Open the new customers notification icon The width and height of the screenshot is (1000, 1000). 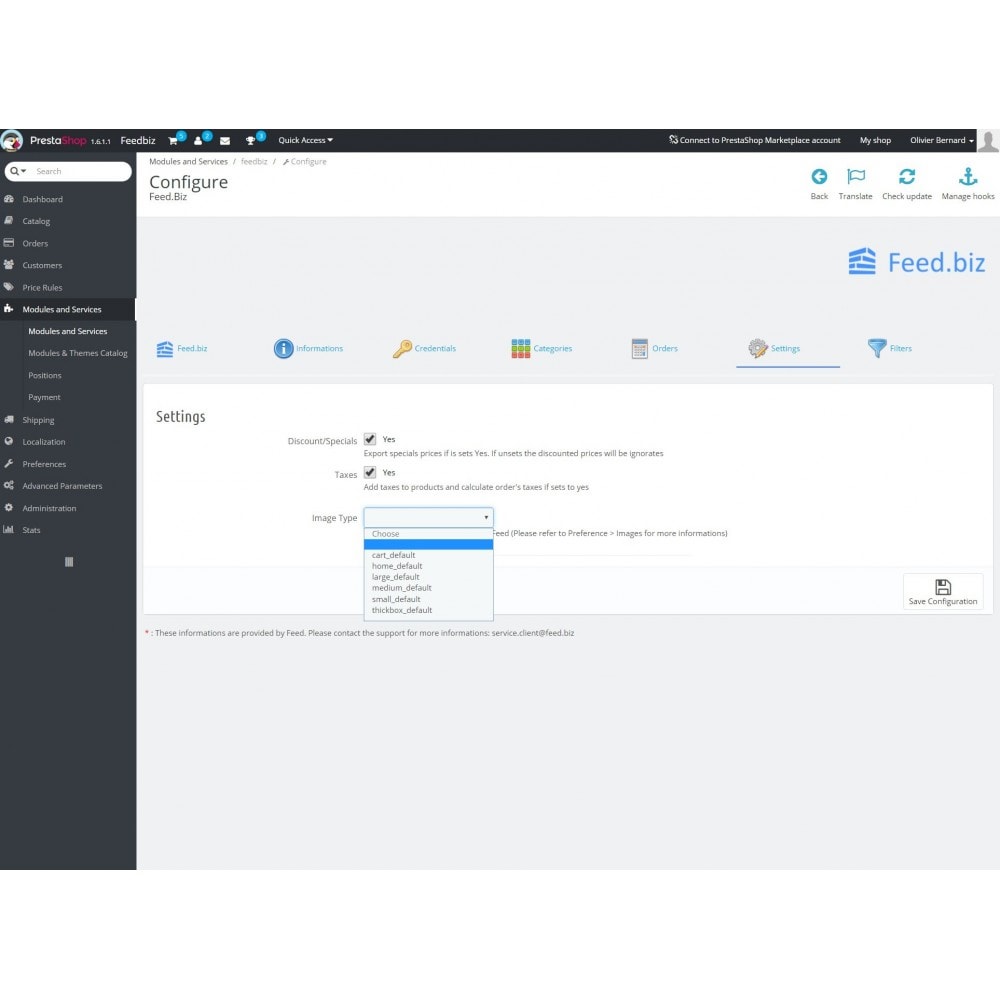[x=198, y=141]
